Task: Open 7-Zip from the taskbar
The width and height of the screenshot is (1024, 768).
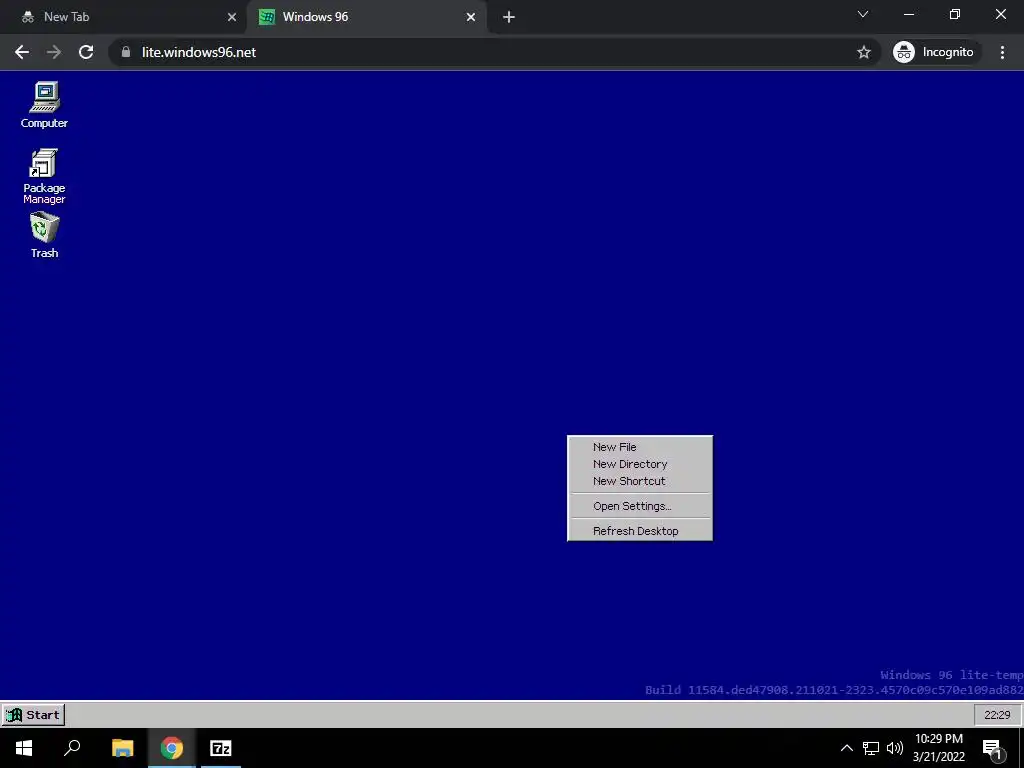Action: pyautogui.click(x=221, y=748)
